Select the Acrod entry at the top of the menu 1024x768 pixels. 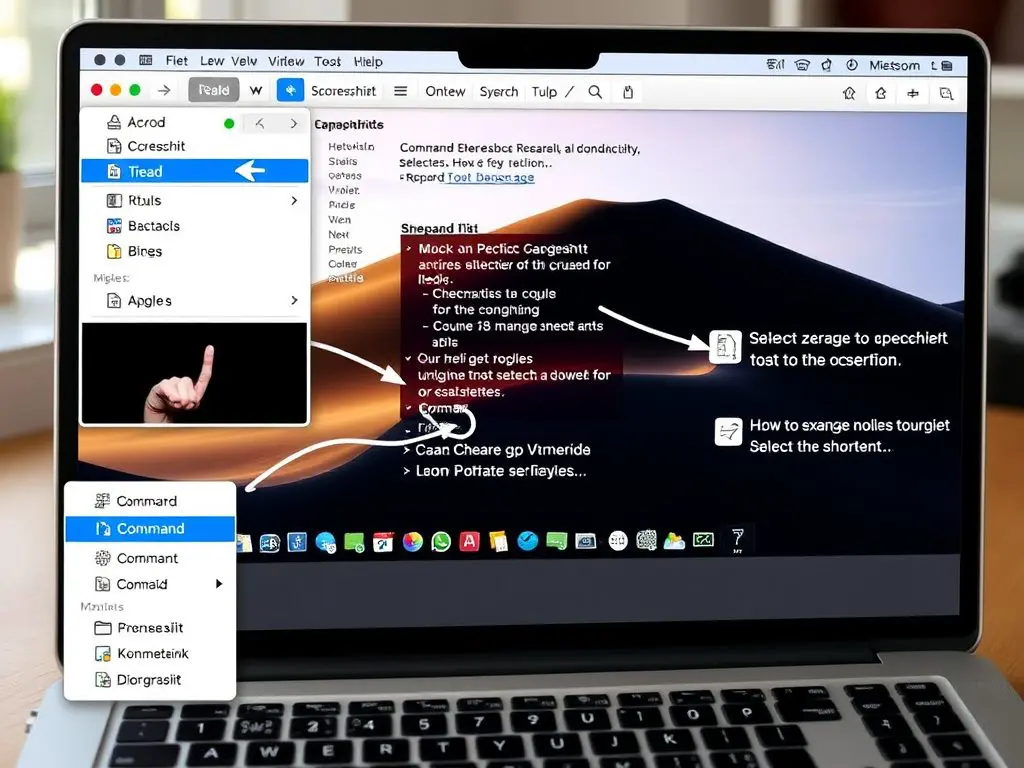tap(146, 123)
